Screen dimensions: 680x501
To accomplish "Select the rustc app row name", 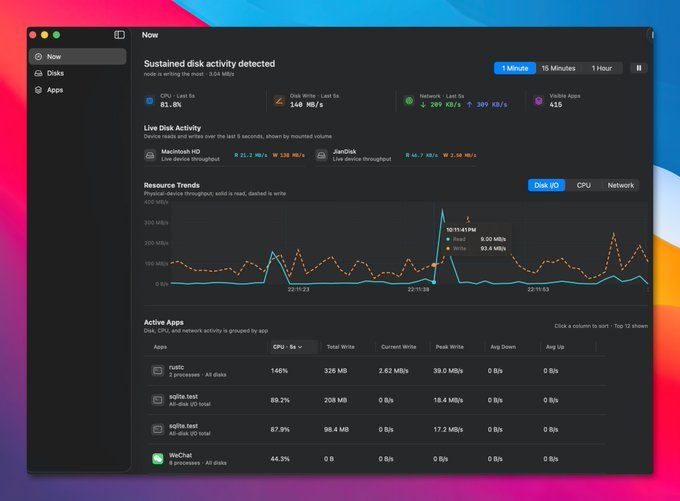I will pyautogui.click(x=177, y=367).
